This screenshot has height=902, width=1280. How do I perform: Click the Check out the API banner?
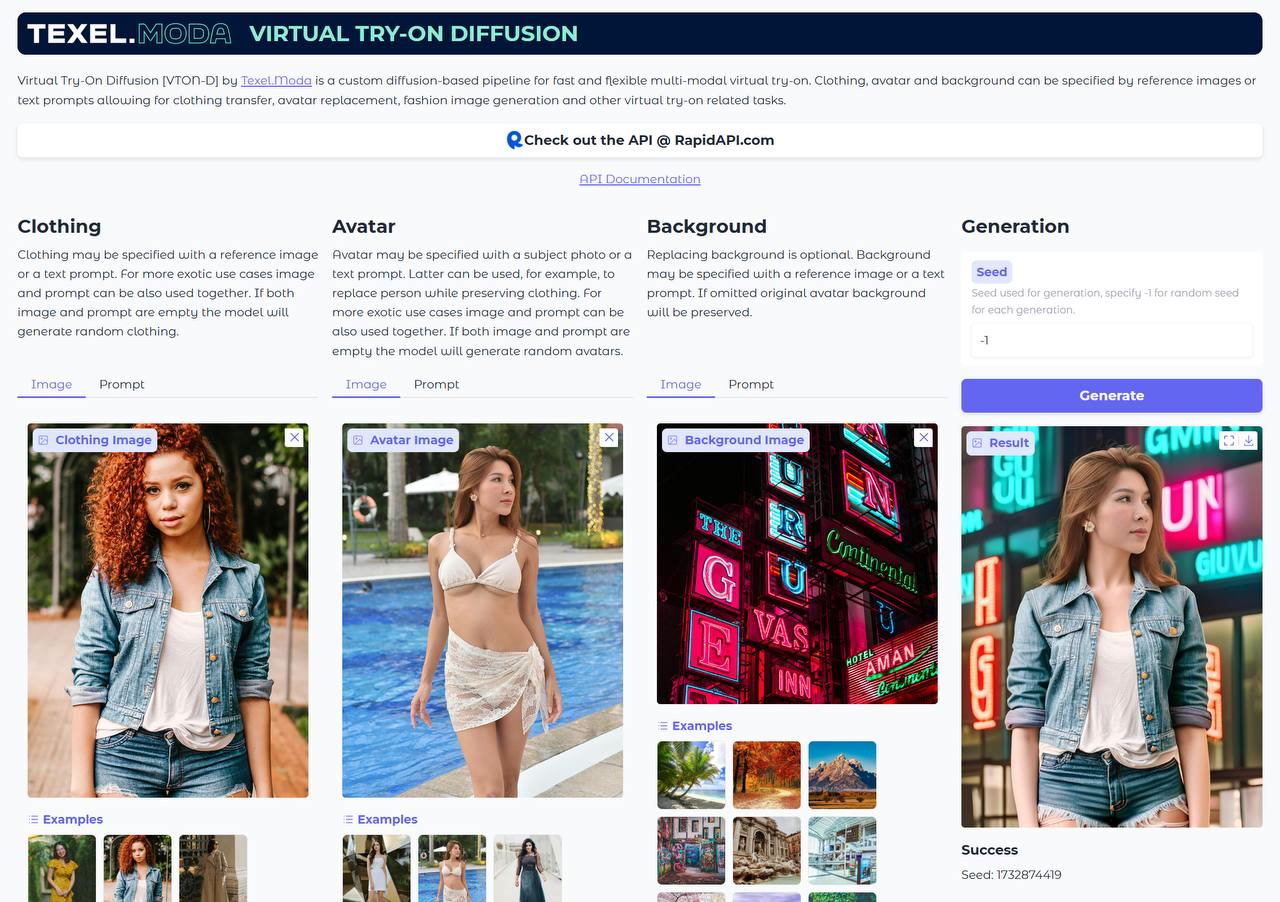click(x=640, y=140)
